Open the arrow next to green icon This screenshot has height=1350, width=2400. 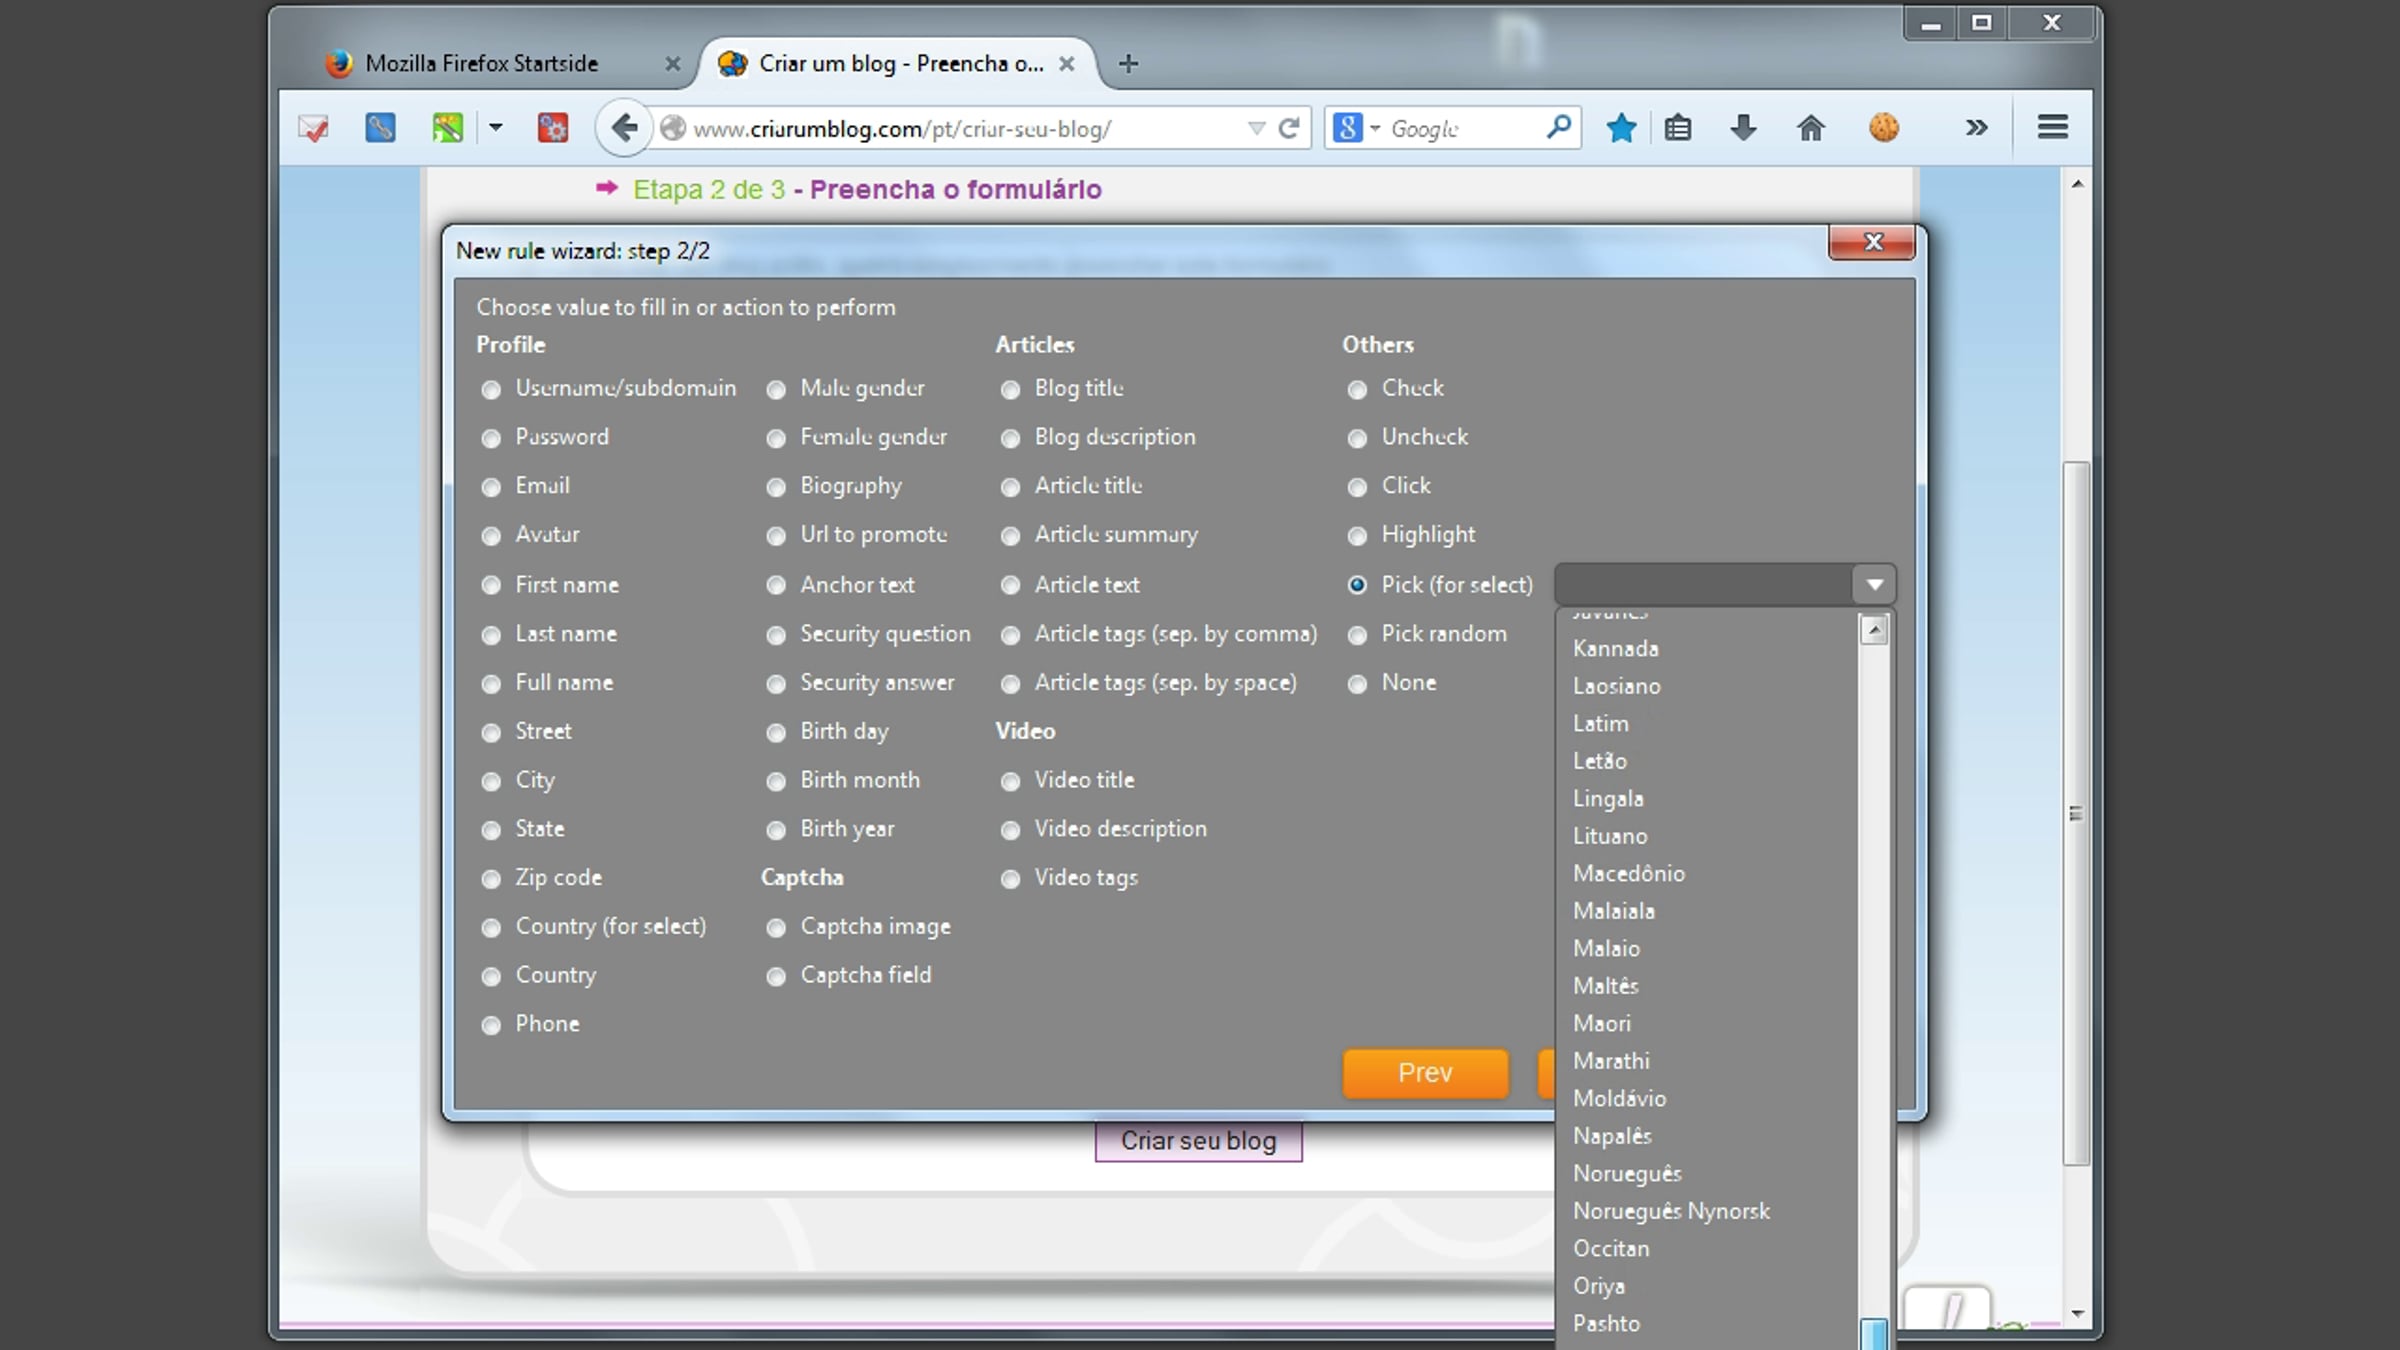coord(496,128)
